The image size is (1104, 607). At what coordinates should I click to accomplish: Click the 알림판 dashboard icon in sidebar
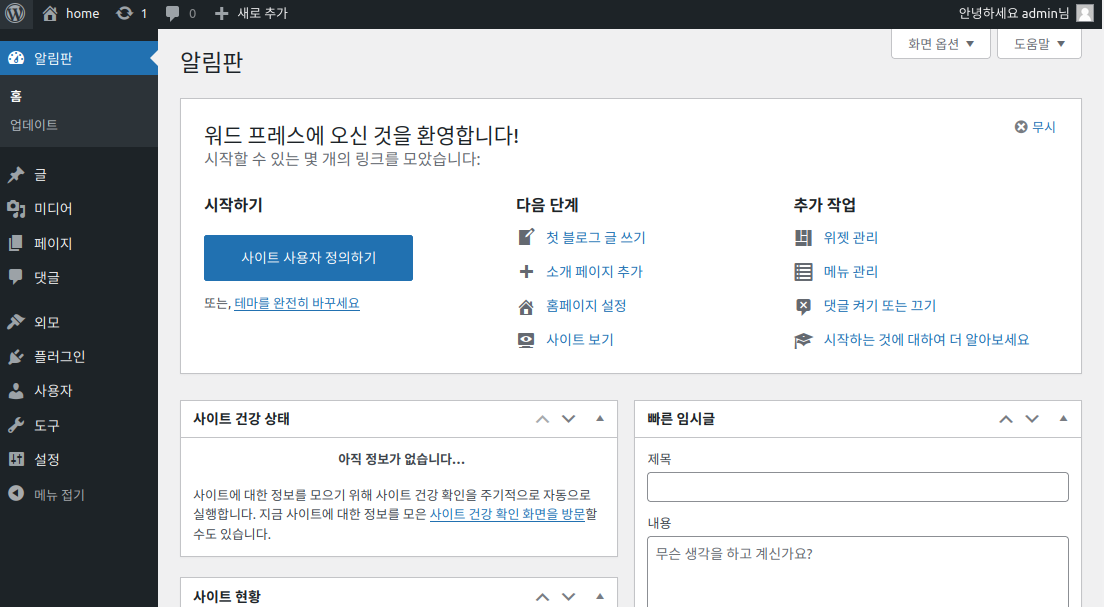[x=16, y=58]
